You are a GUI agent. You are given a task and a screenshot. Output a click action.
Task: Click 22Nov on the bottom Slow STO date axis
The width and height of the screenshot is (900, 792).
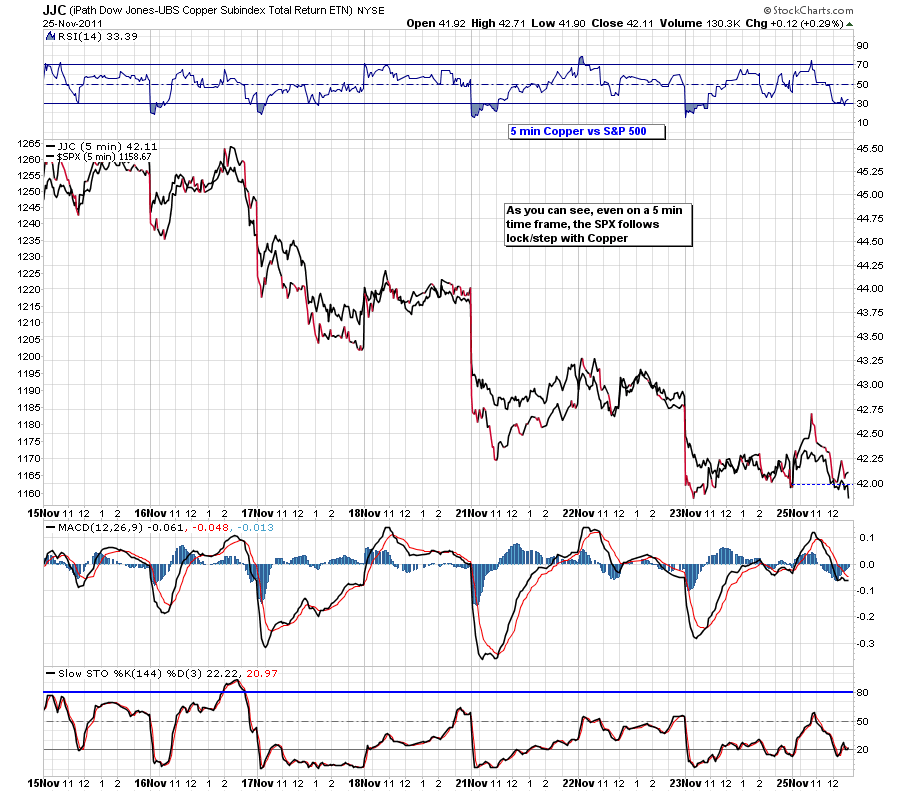click(578, 783)
